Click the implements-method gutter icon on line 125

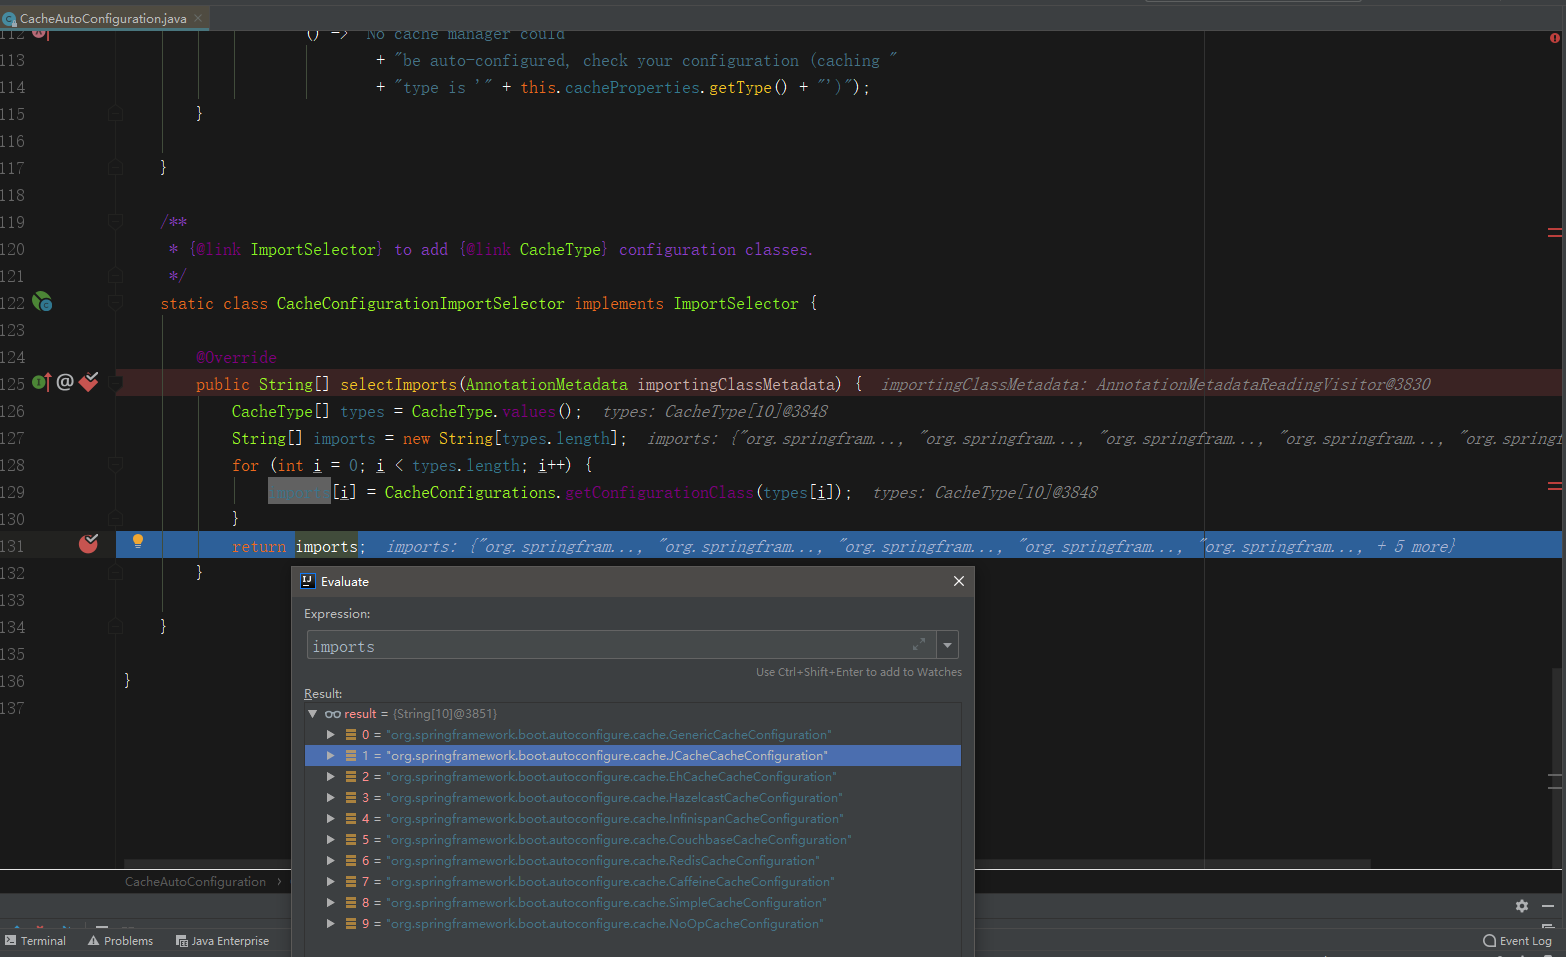point(41,382)
